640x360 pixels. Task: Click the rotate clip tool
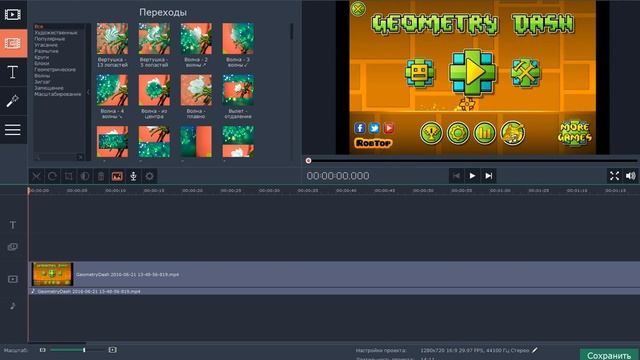(52, 176)
